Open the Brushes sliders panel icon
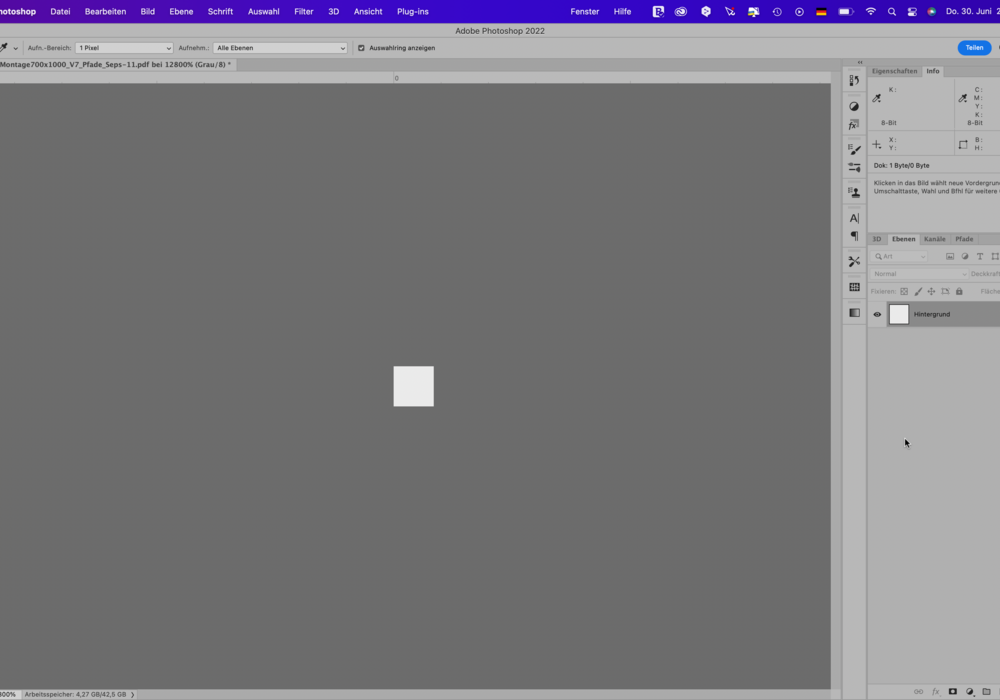This screenshot has width=1000, height=700. [854, 167]
